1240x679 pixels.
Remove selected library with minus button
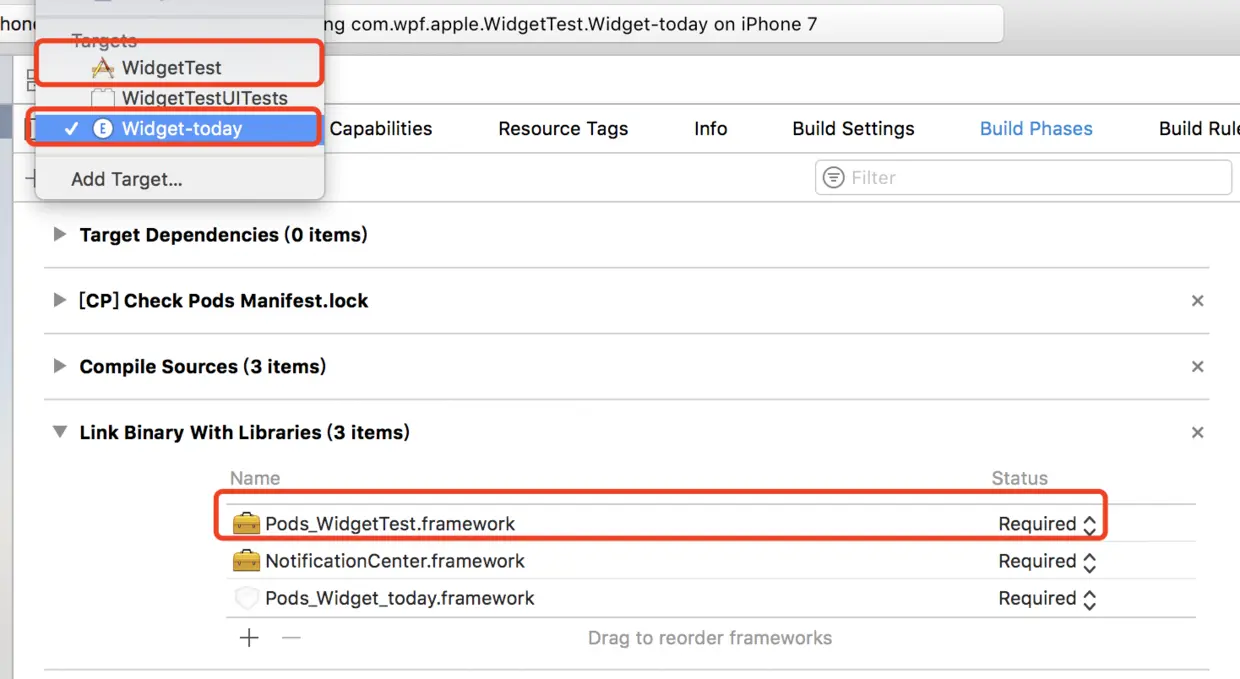tap(291, 638)
